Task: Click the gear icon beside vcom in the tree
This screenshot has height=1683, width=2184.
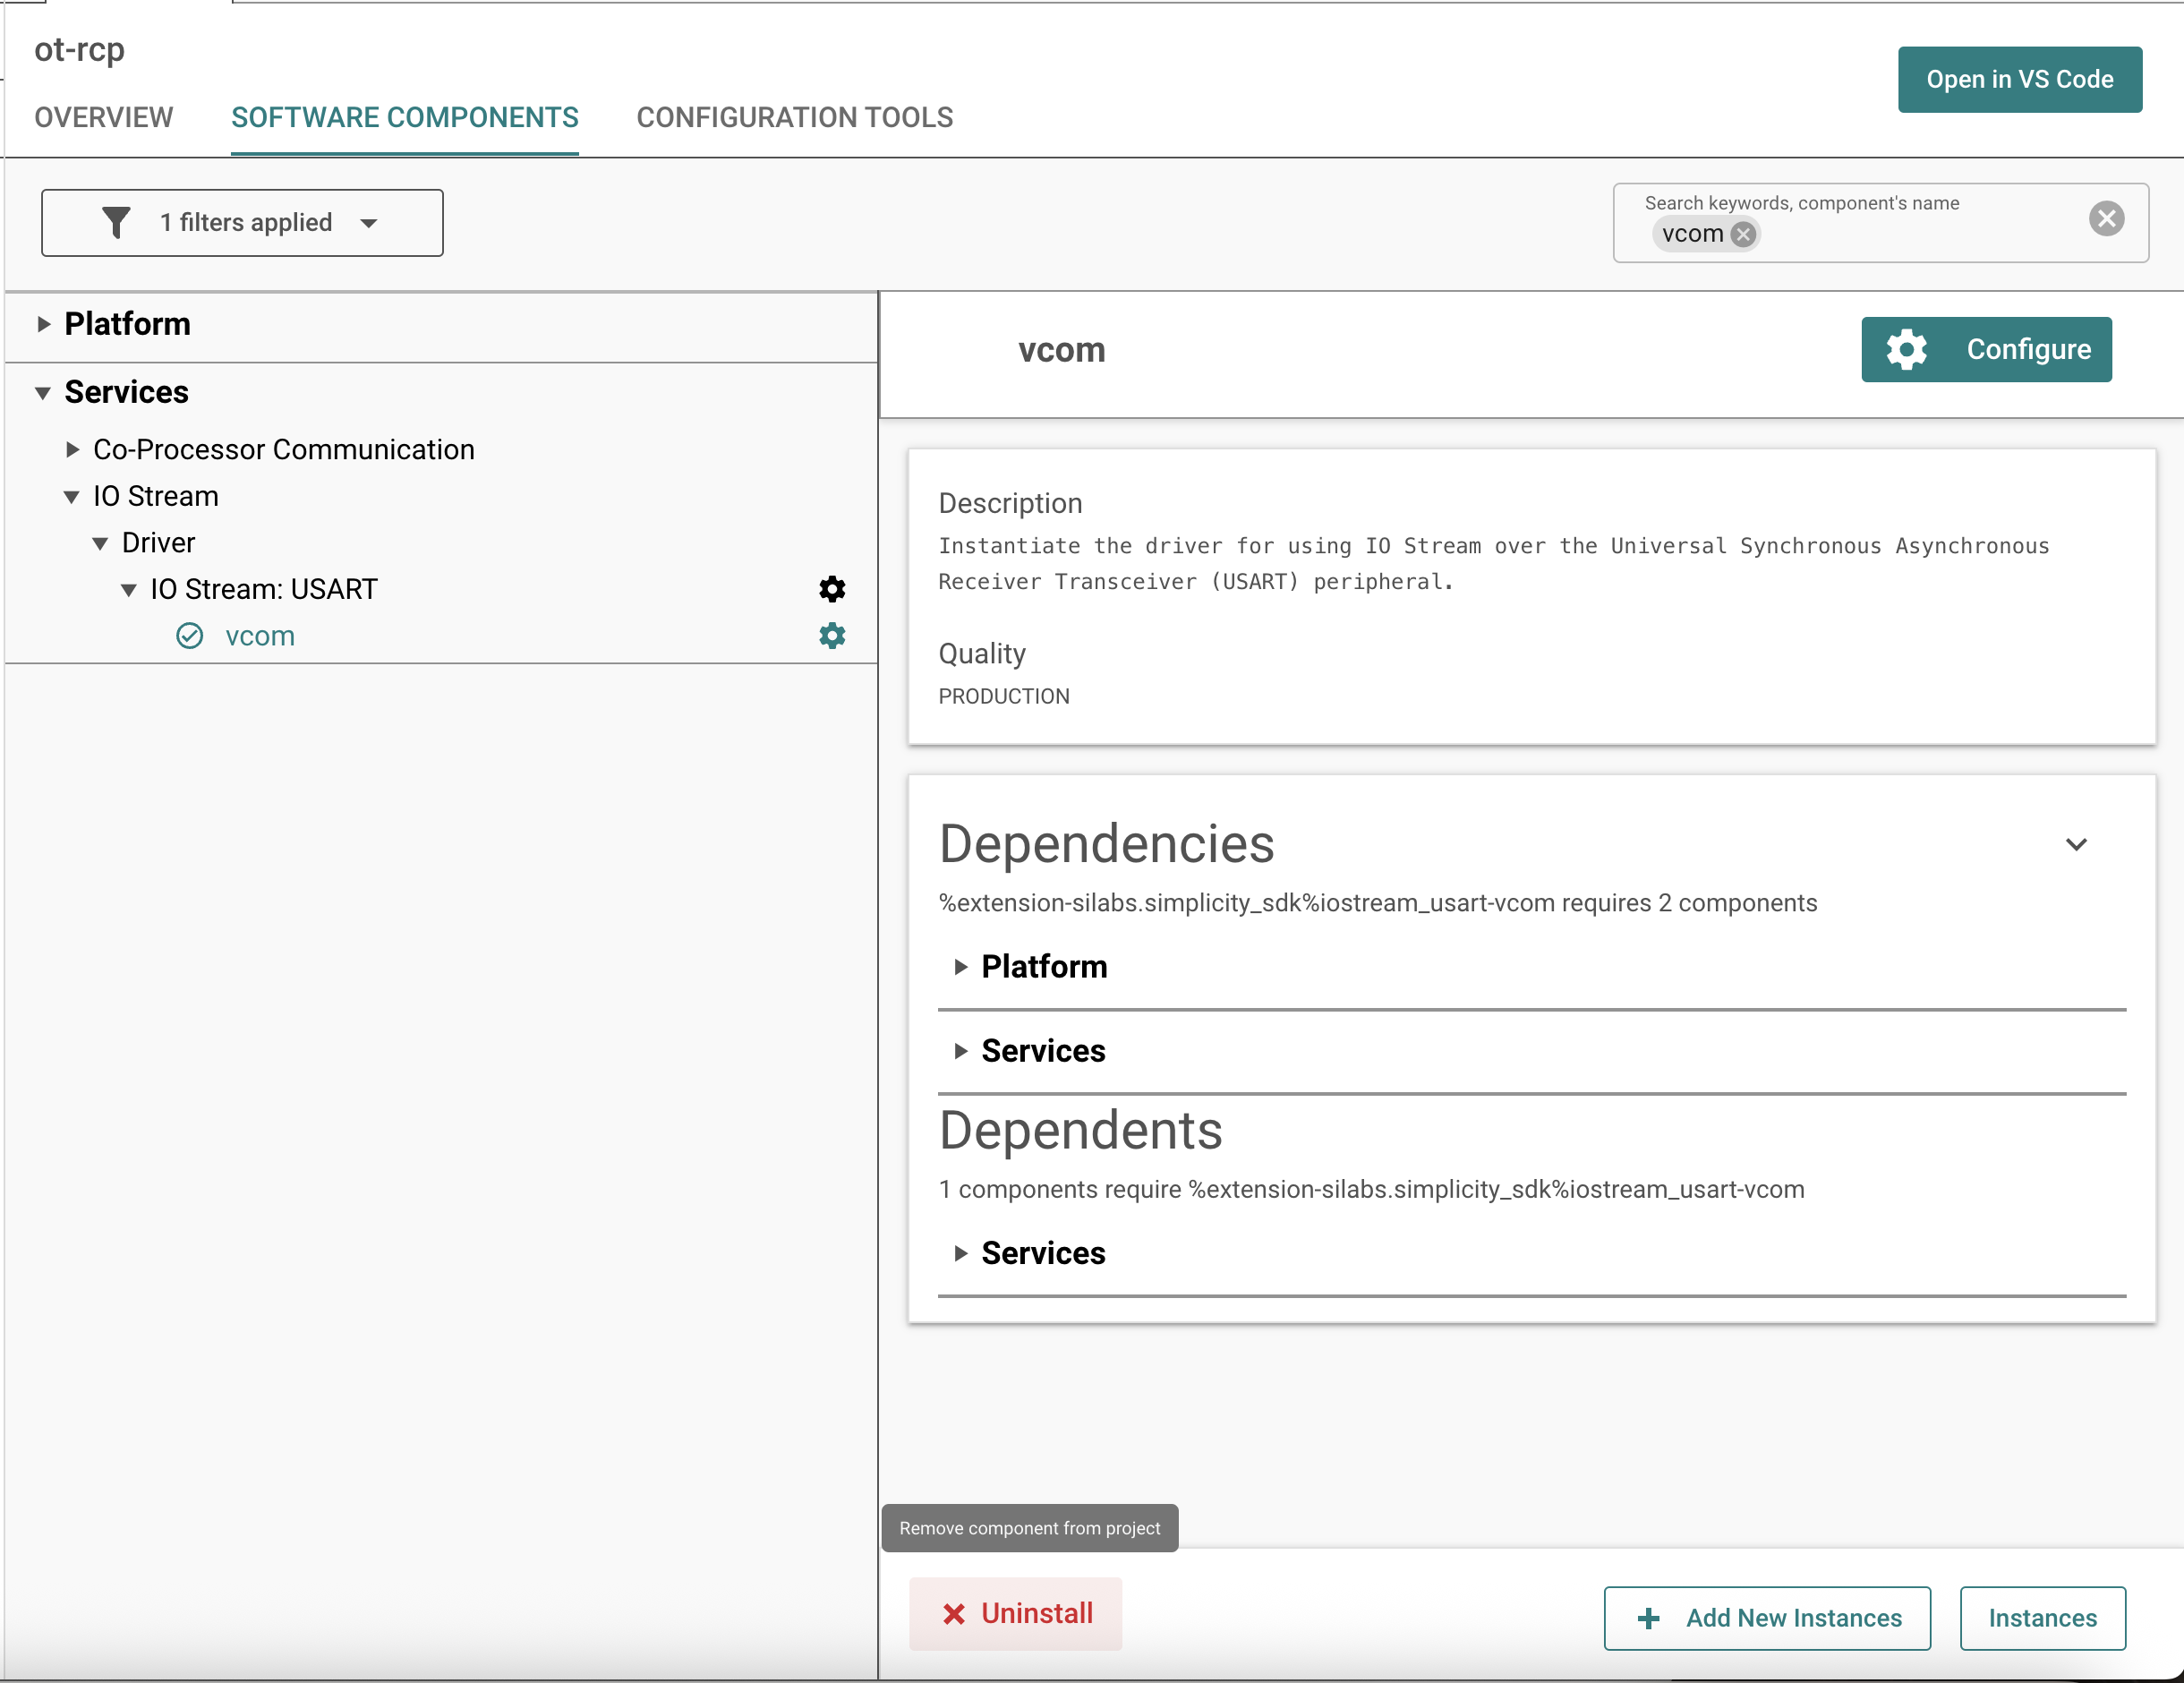Action: 831,636
